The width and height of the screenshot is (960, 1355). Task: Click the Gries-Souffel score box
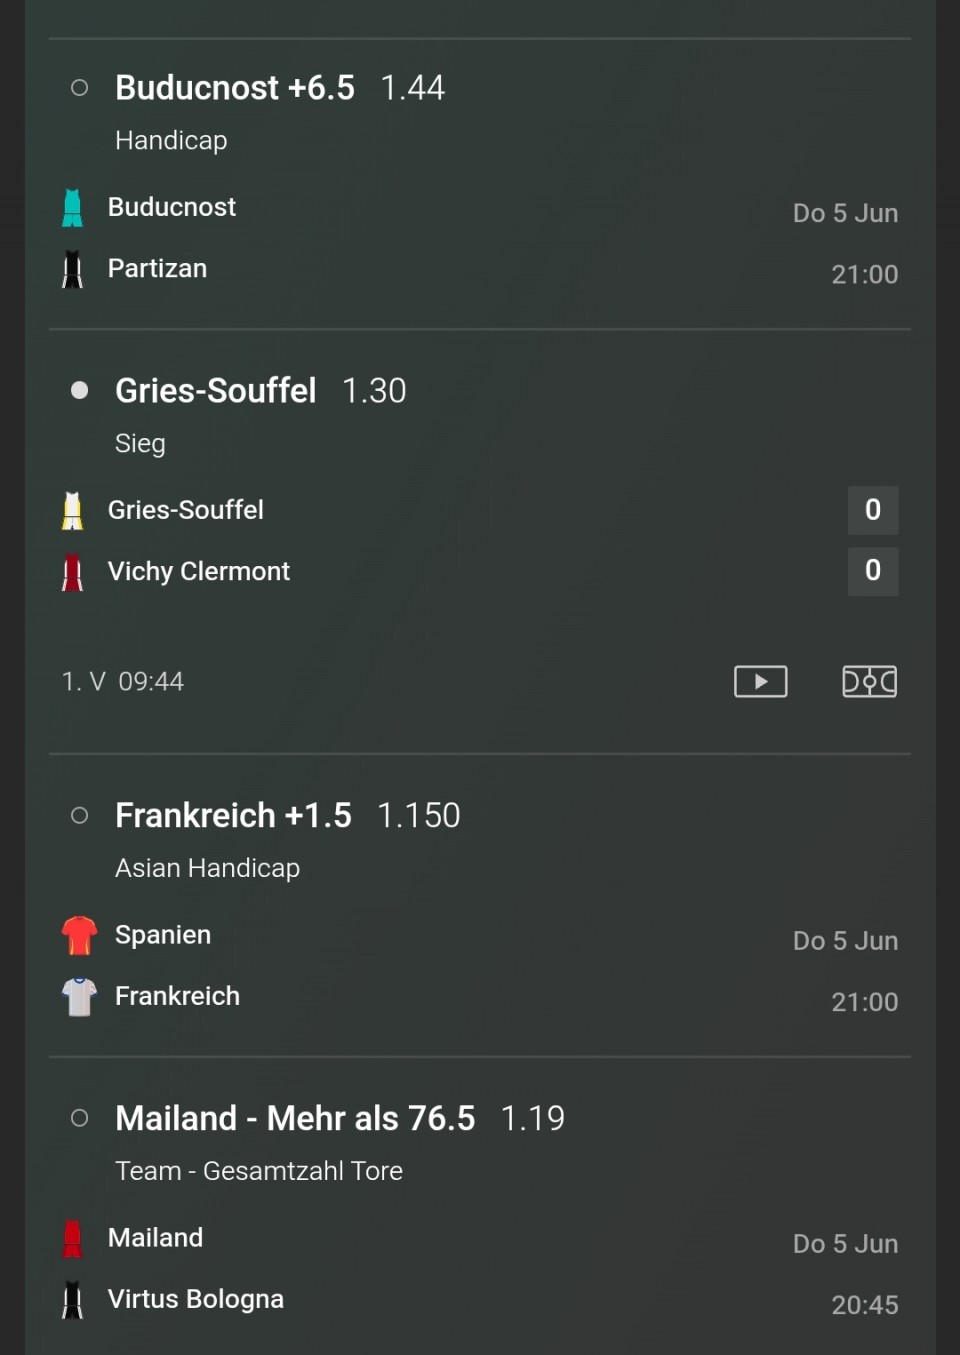pyautogui.click(x=873, y=510)
